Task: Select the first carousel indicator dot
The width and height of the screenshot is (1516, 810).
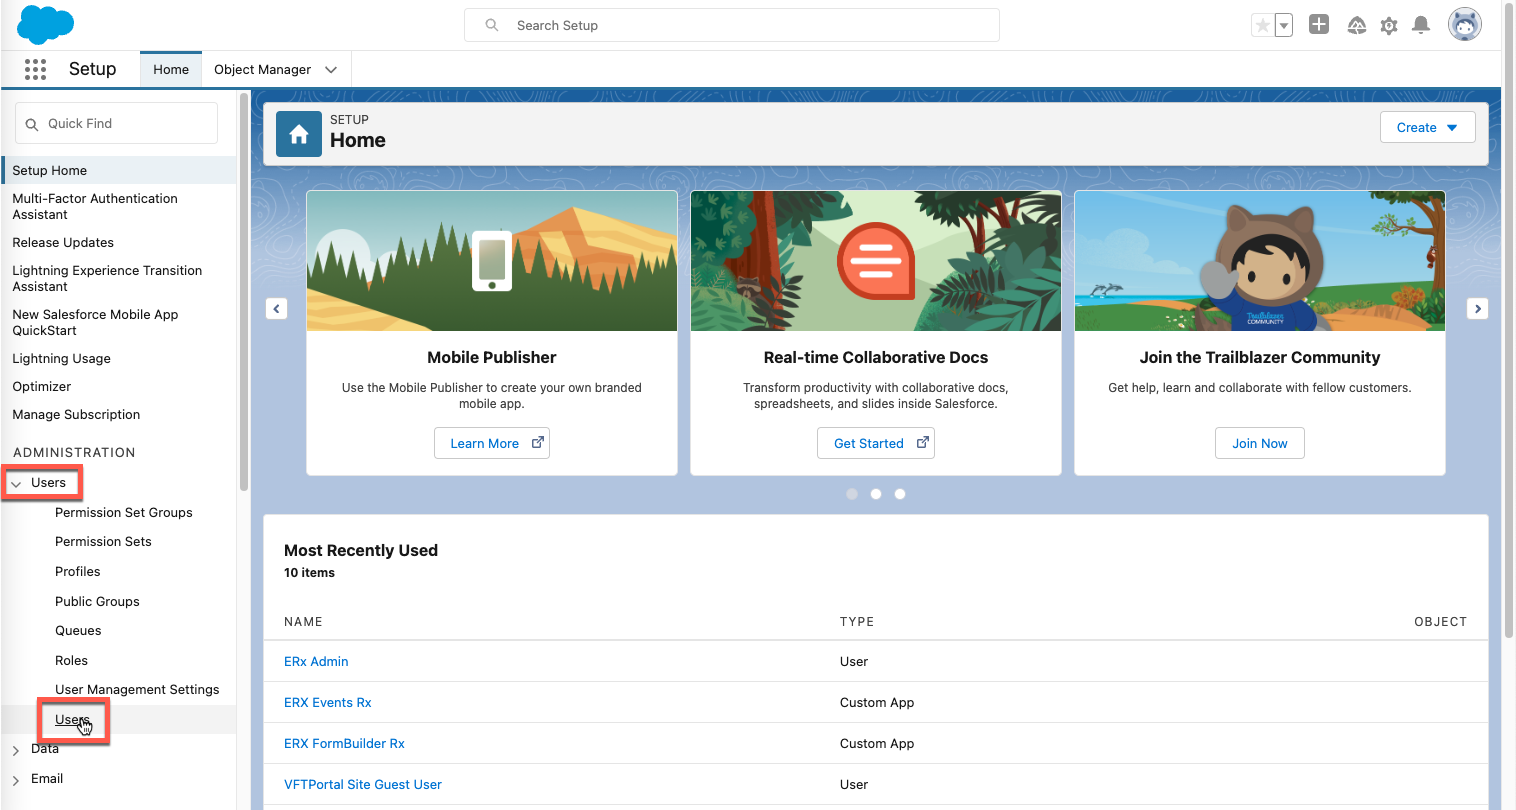Action: [x=852, y=494]
